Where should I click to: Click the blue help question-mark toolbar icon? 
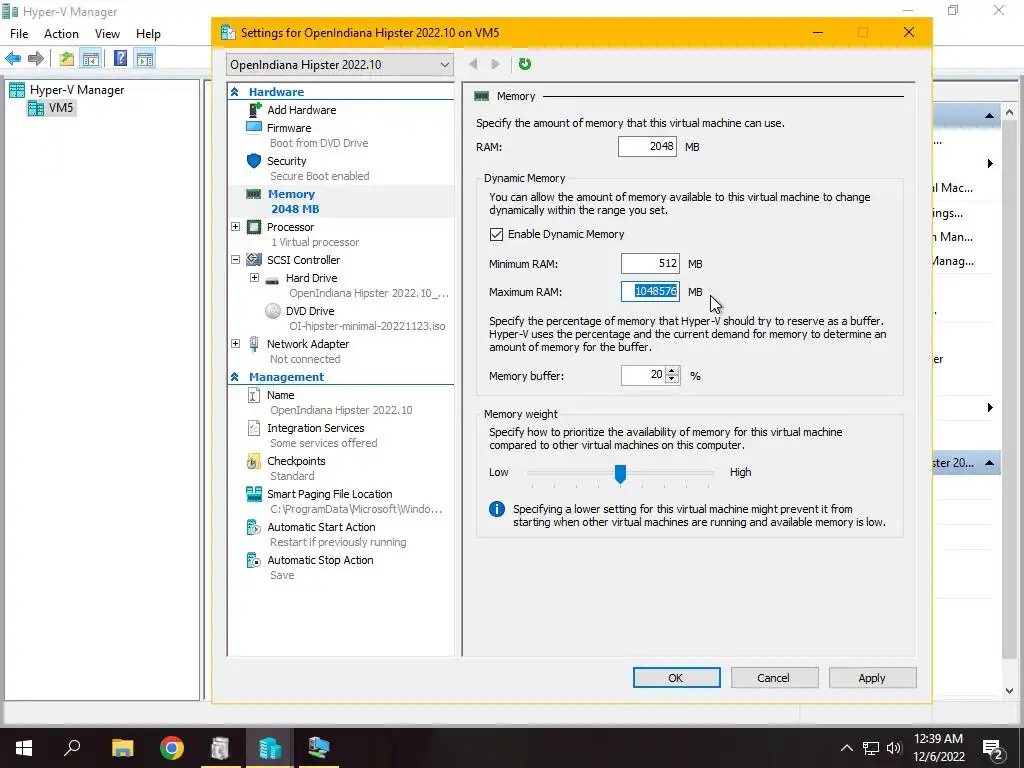pyautogui.click(x=120, y=59)
